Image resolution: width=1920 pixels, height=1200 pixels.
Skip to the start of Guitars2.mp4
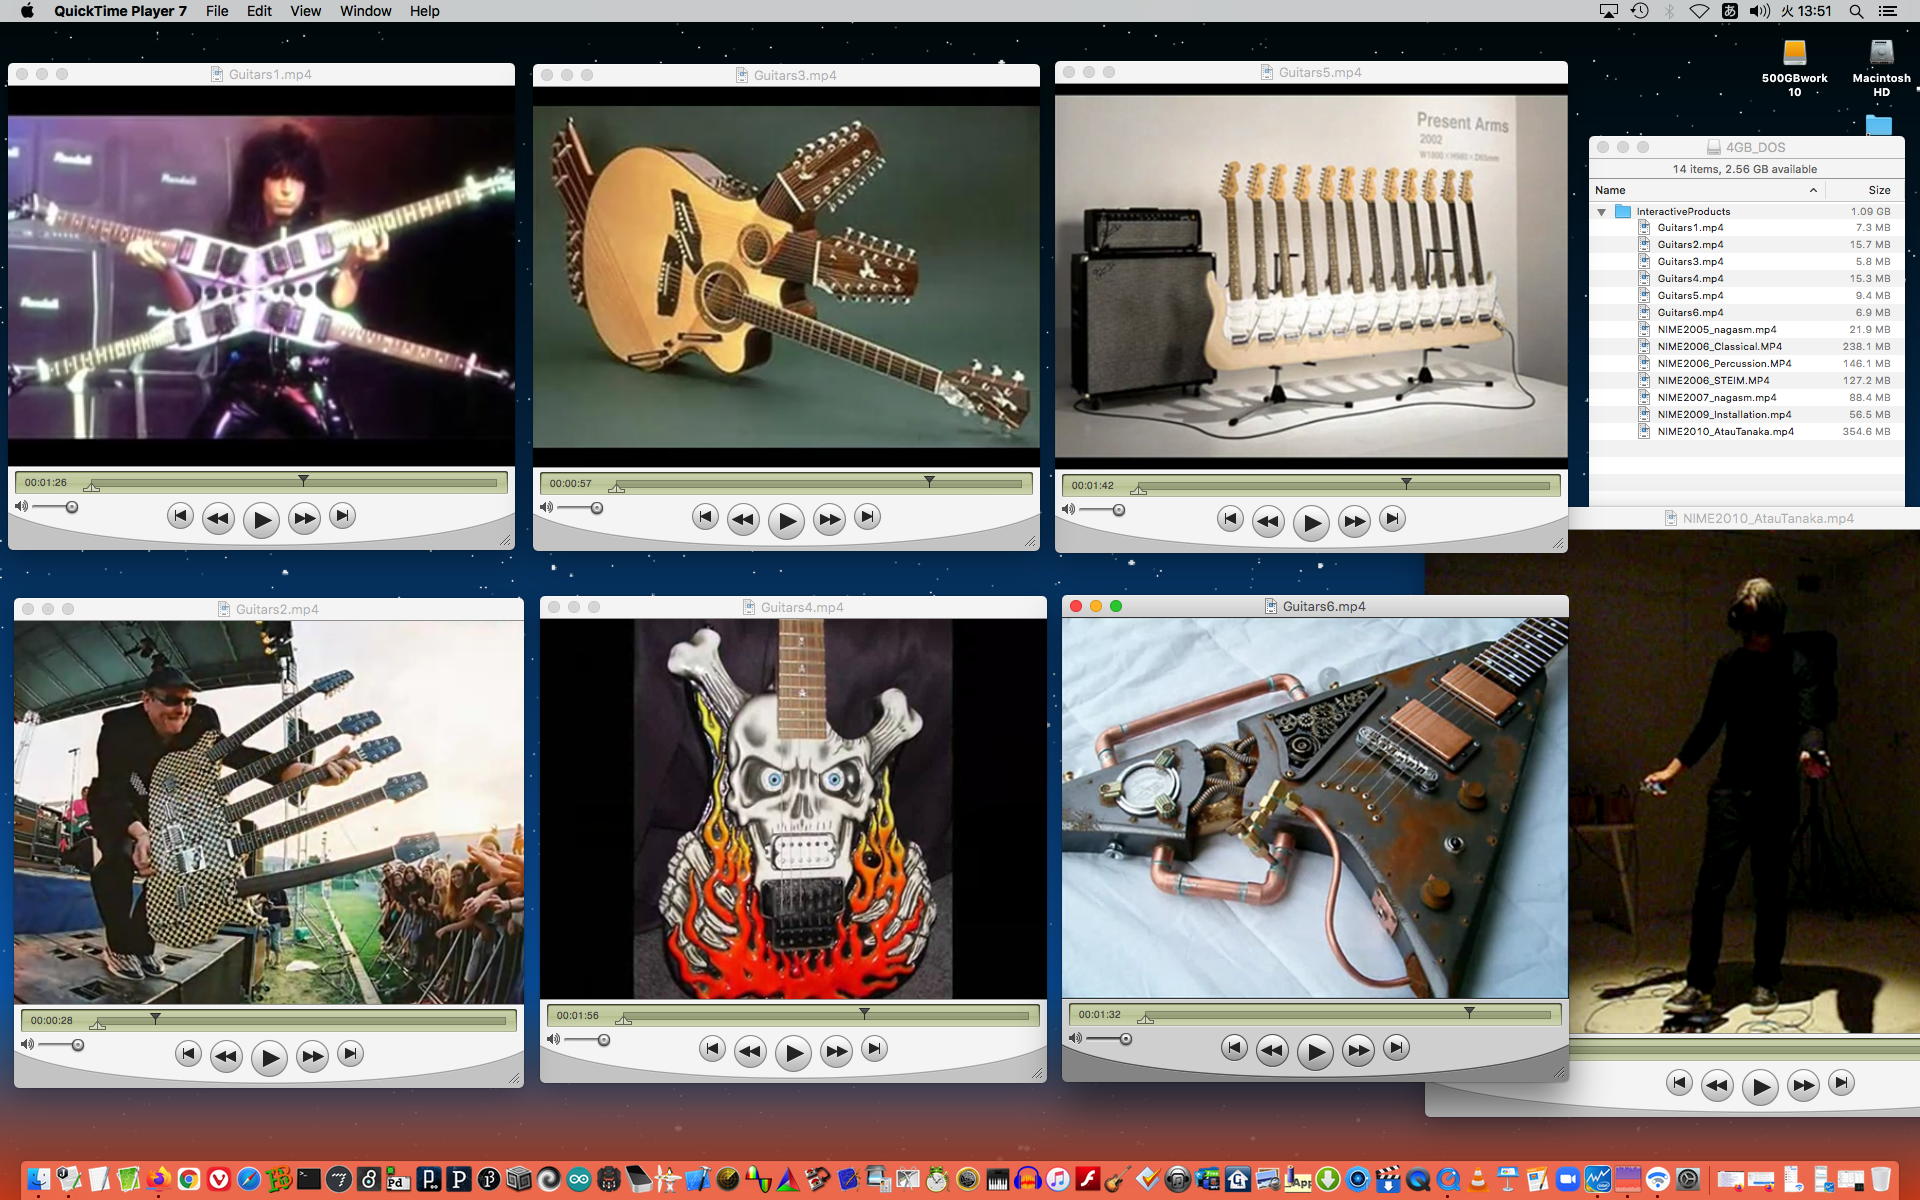coord(188,1054)
